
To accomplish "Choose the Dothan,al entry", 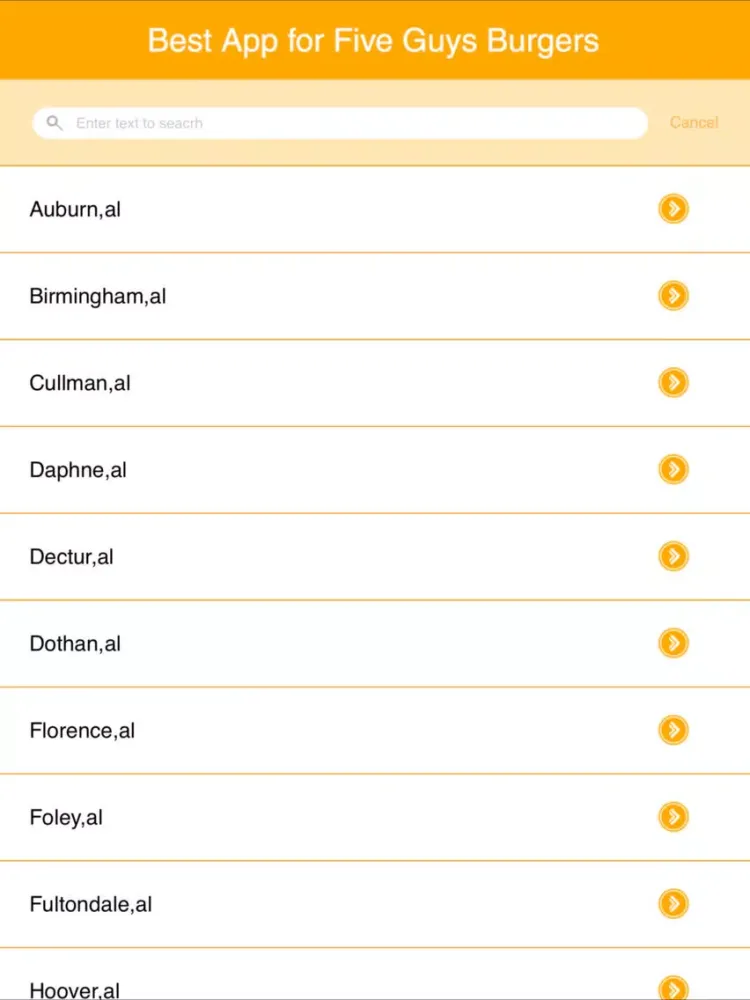I will [x=75, y=643].
